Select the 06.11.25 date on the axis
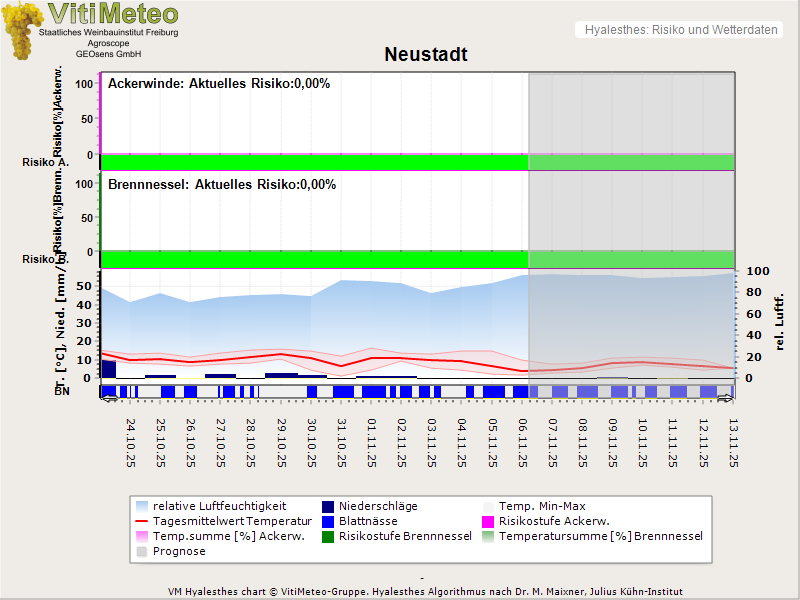Image resolution: width=800 pixels, height=600 pixels. (x=521, y=440)
